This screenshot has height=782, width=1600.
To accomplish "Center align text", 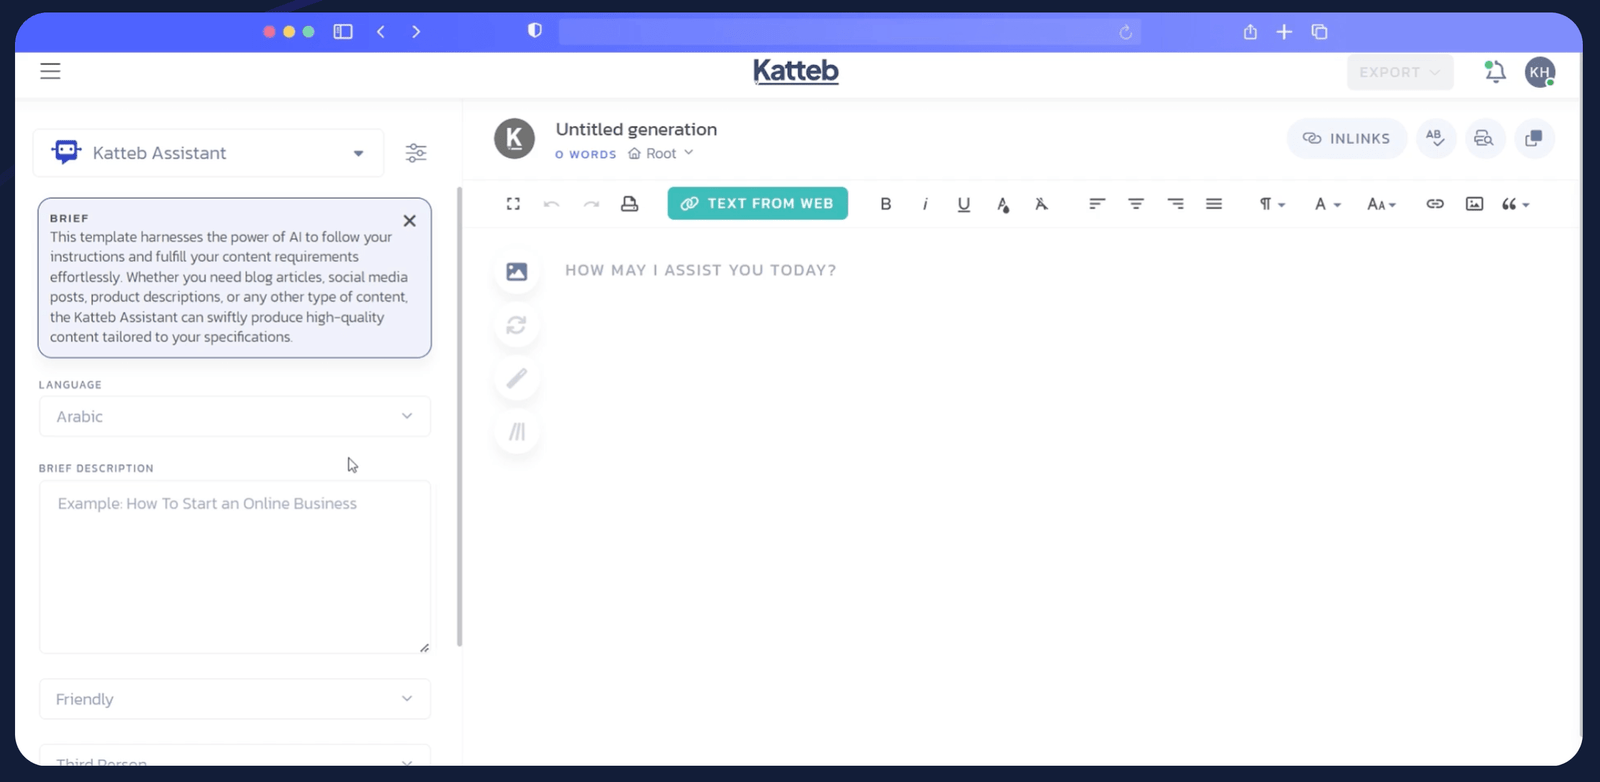I will [x=1136, y=204].
